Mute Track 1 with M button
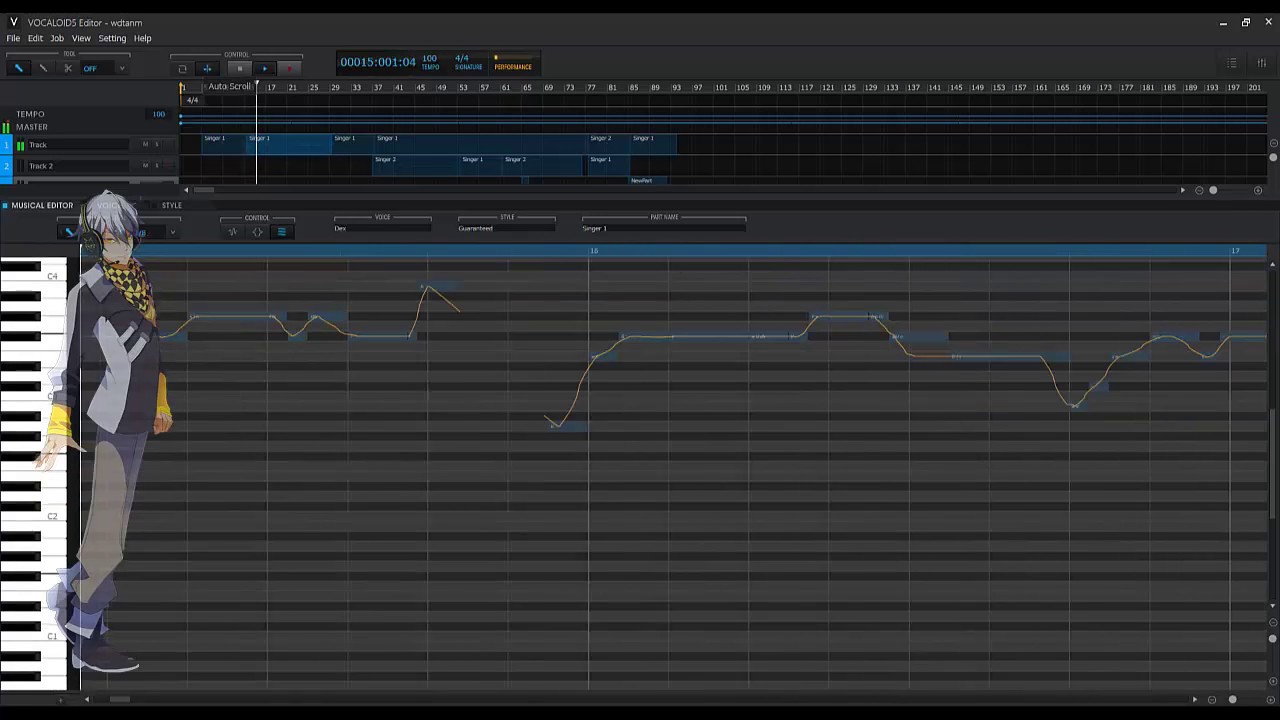1280x720 pixels. coord(145,145)
